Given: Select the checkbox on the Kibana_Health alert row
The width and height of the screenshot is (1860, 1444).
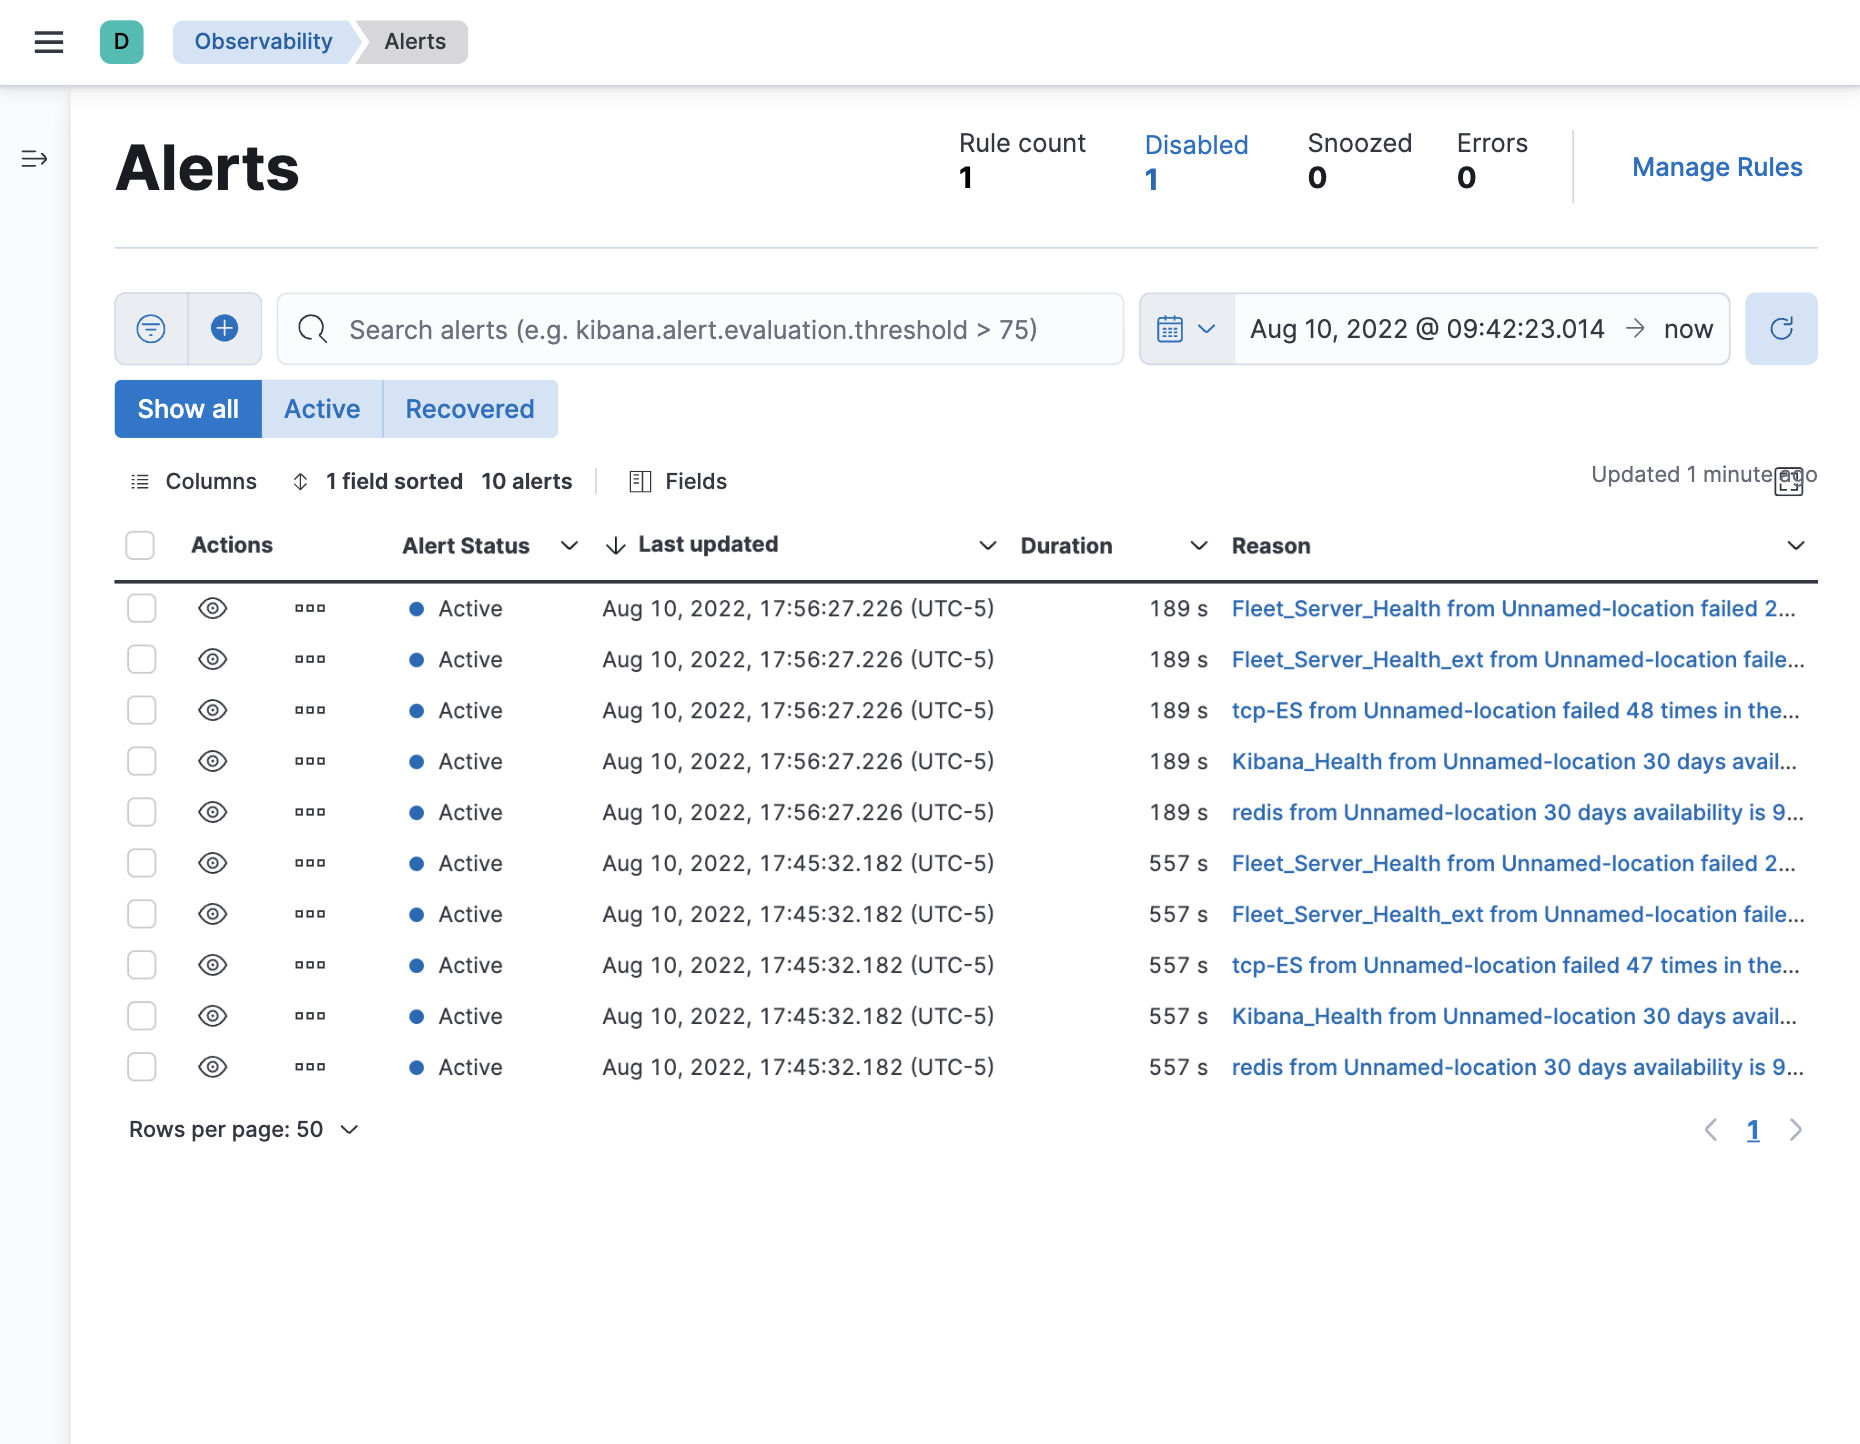Looking at the screenshot, I should [x=141, y=761].
